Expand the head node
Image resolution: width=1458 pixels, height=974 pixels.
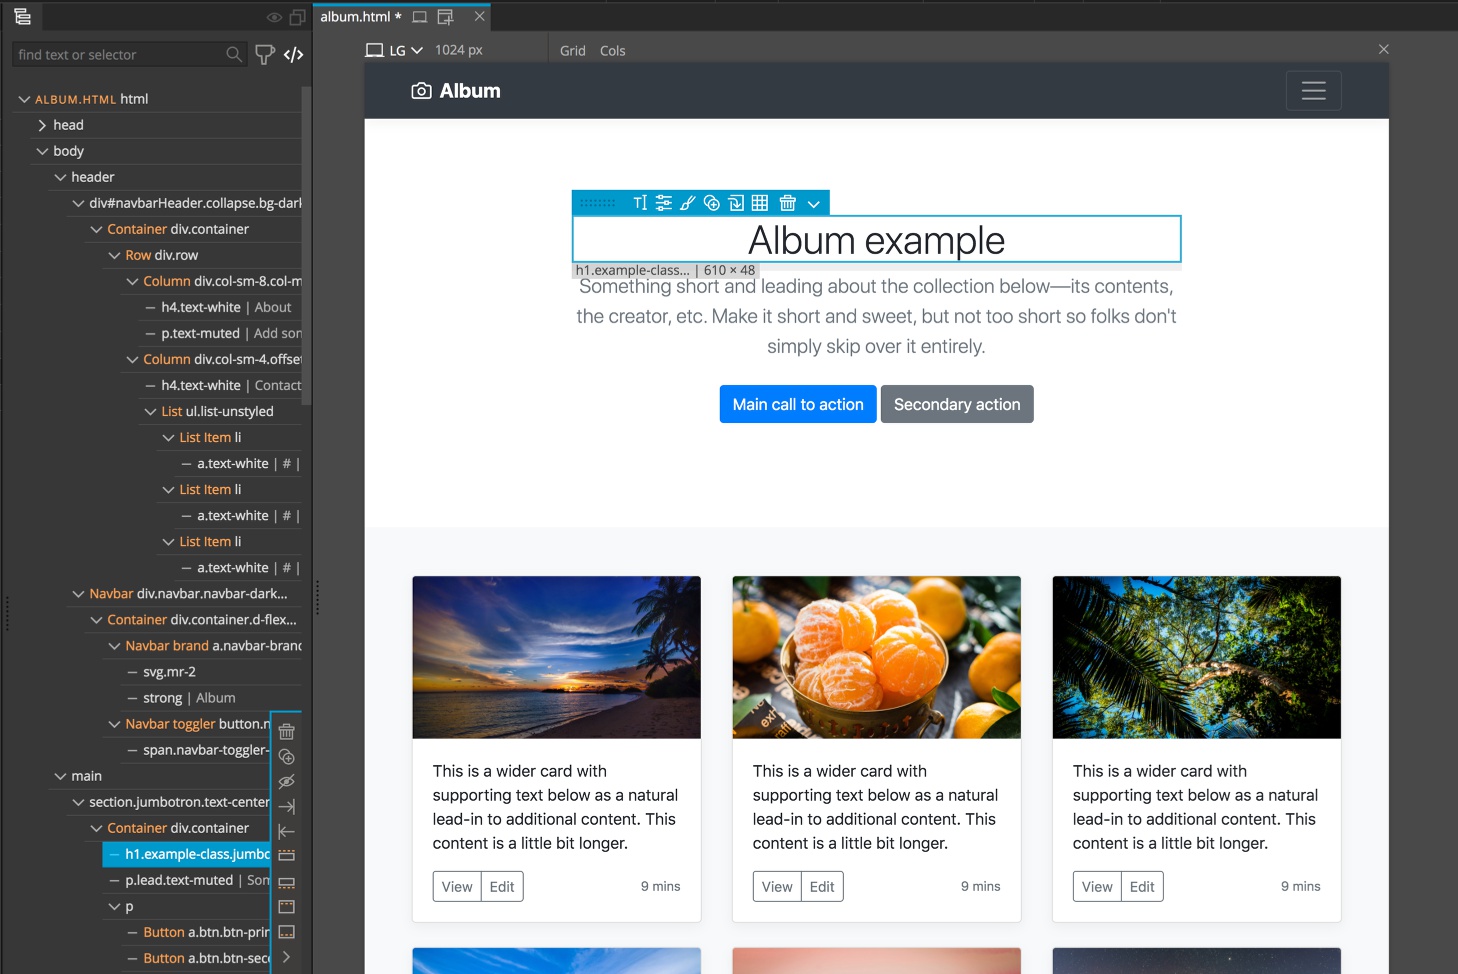pyautogui.click(x=42, y=125)
